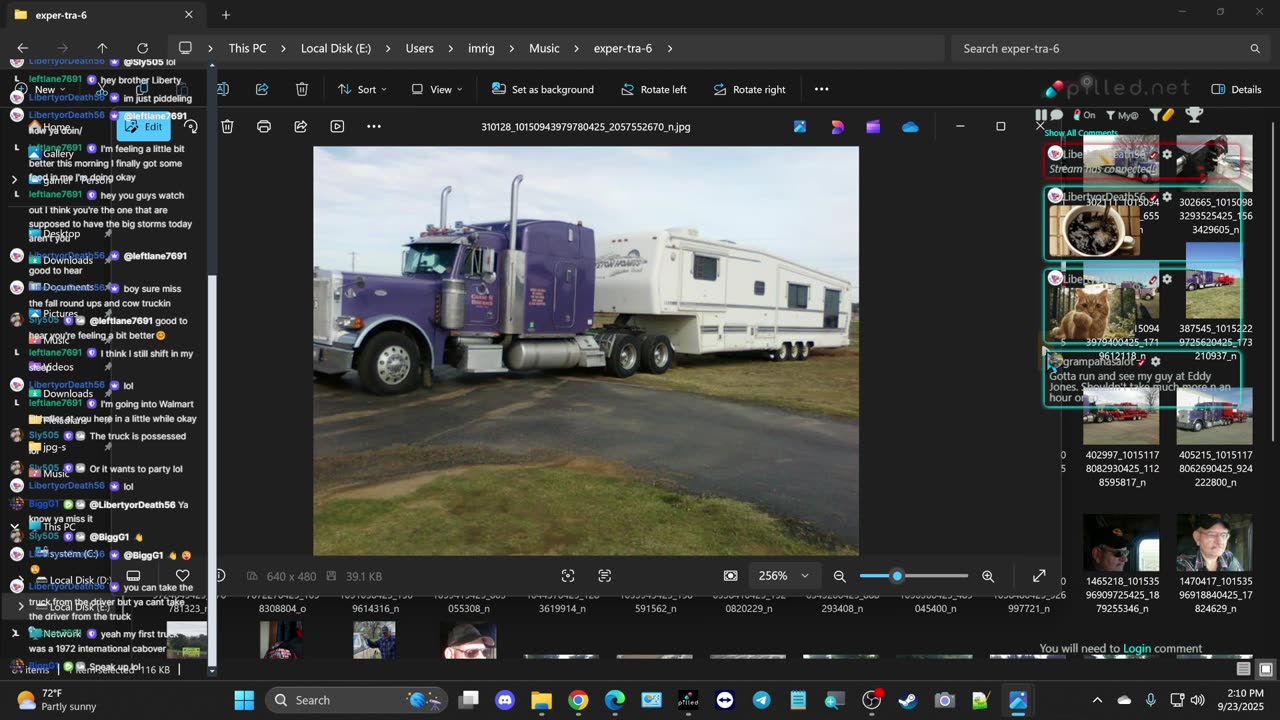Print the open photo
Viewport: 1280px width, 720px height.
264,127
